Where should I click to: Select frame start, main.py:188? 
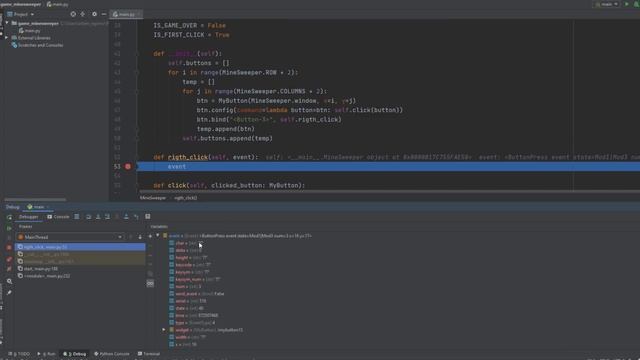pos(80,269)
